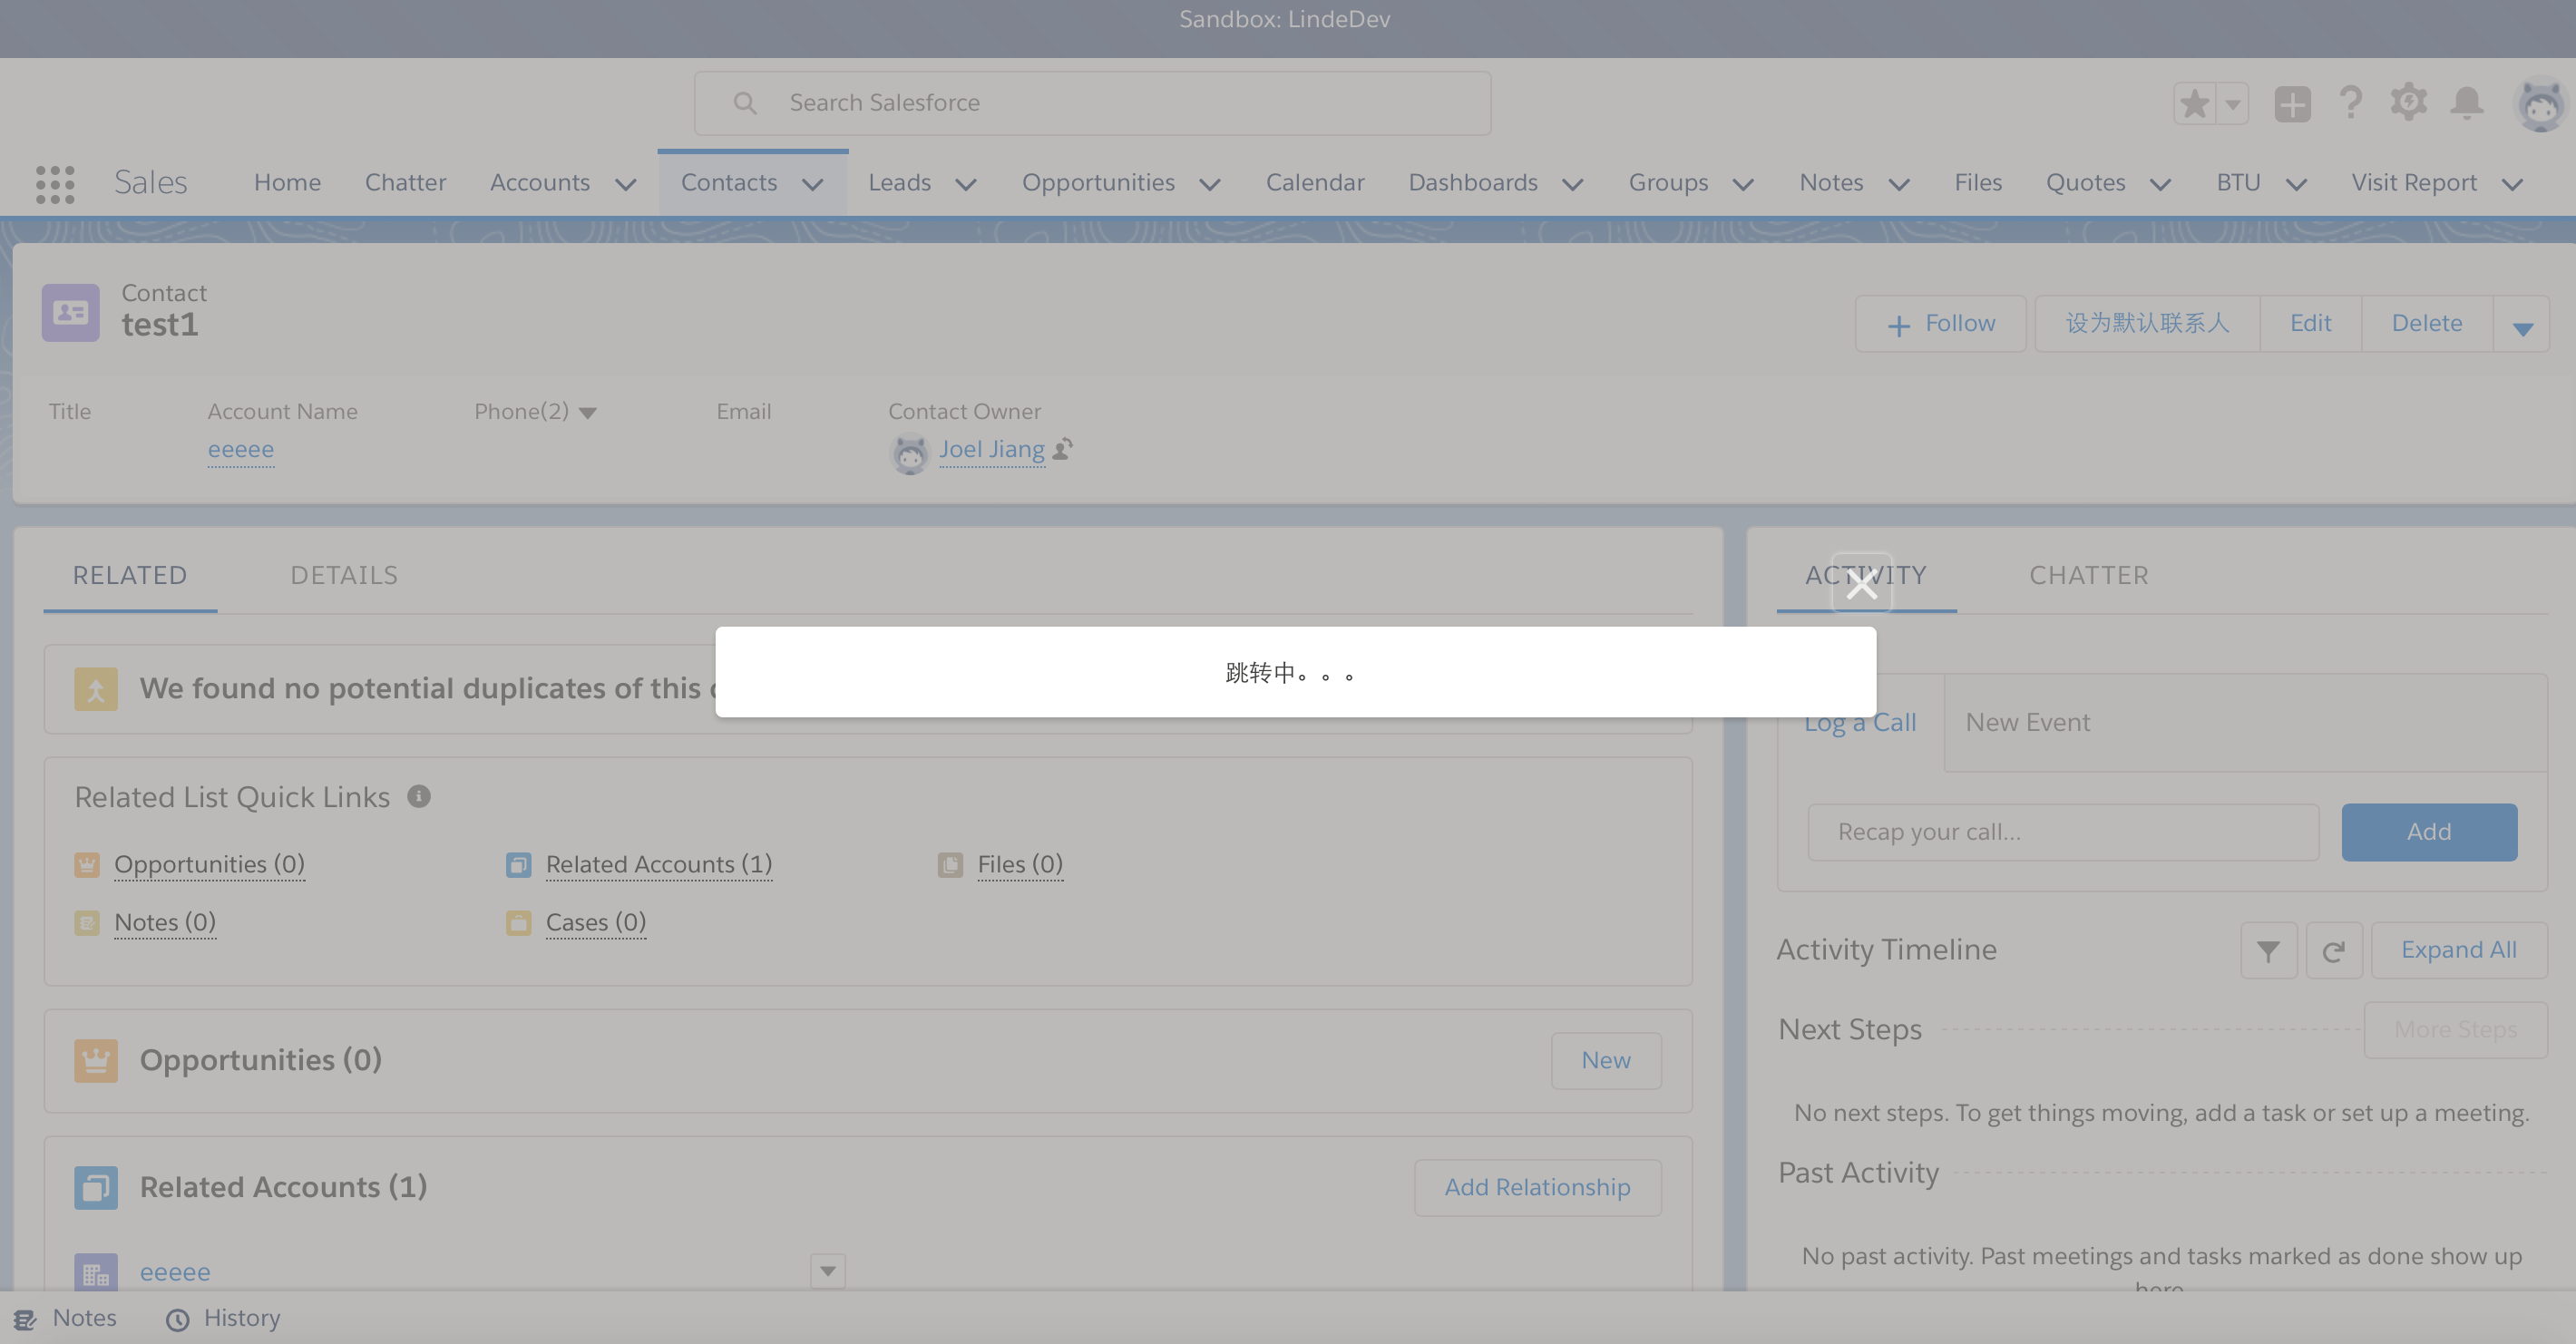Switch to the DETAILS tab
Image resolution: width=2576 pixels, height=1344 pixels.
(344, 575)
